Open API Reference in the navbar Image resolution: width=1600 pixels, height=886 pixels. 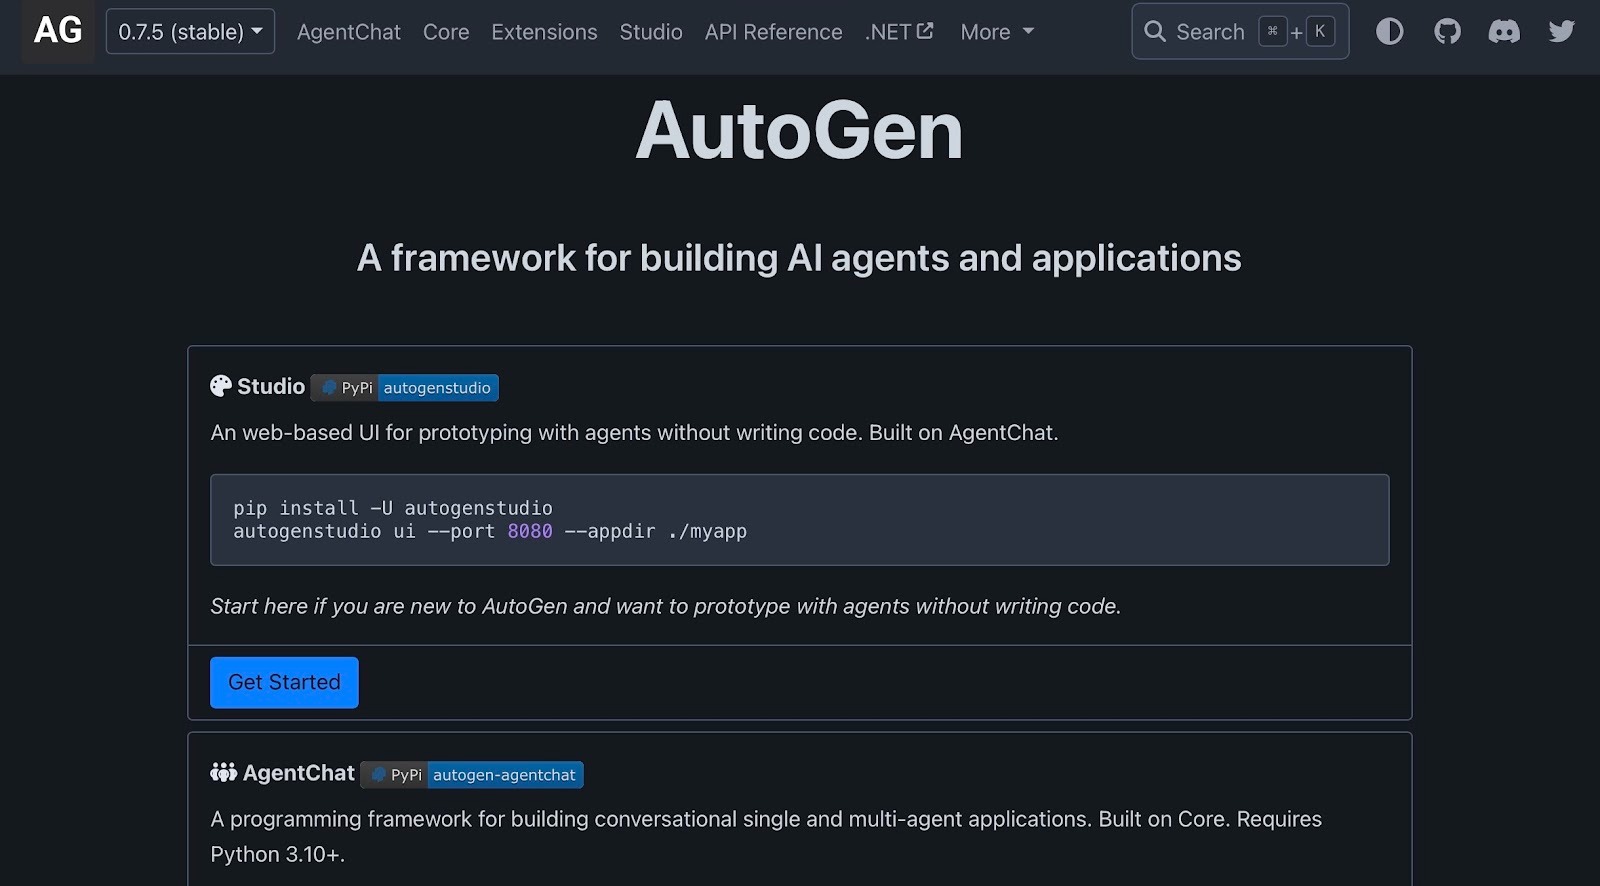click(773, 32)
